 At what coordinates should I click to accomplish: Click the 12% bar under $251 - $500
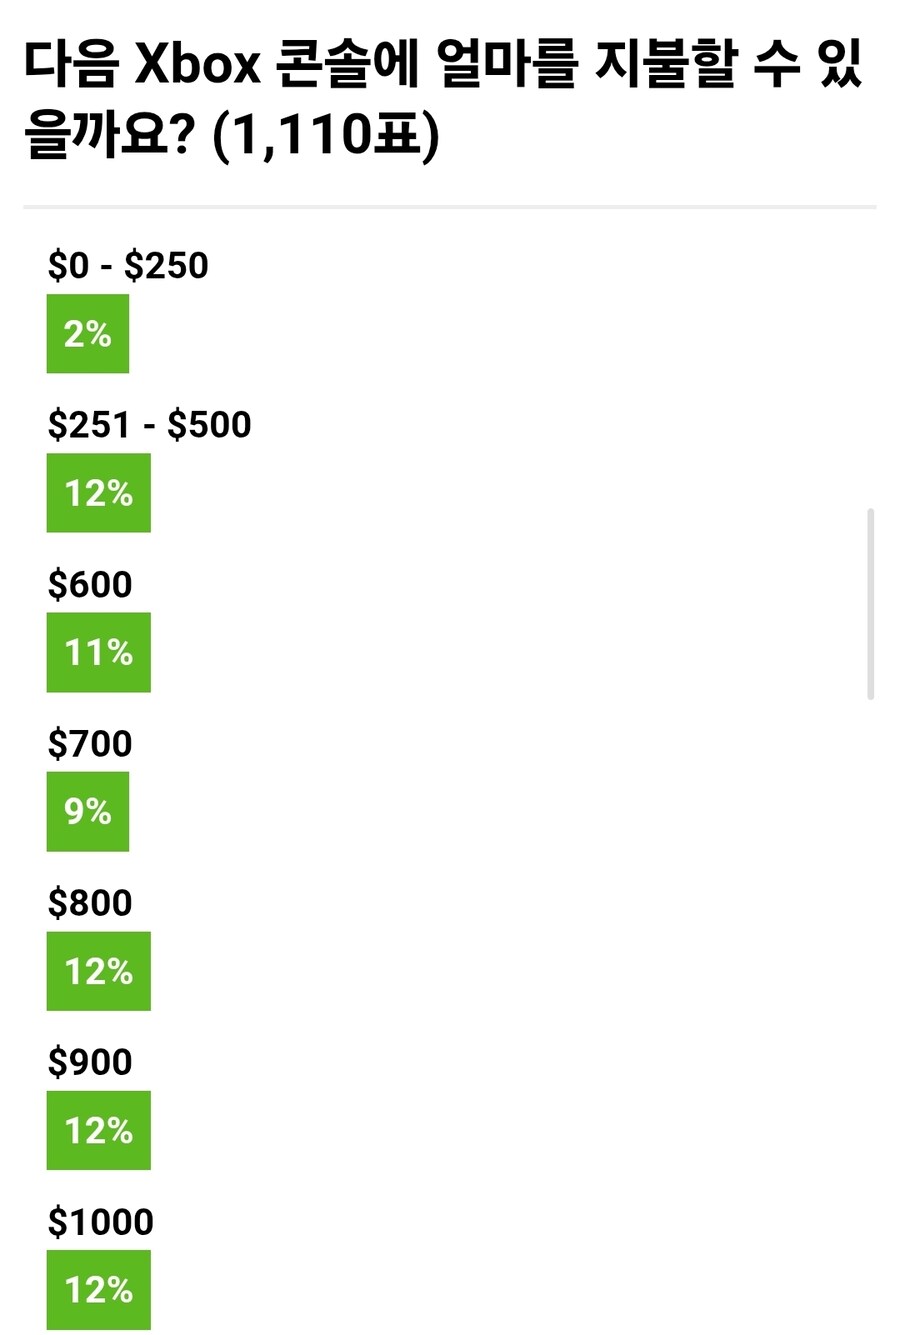pos(99,493)
